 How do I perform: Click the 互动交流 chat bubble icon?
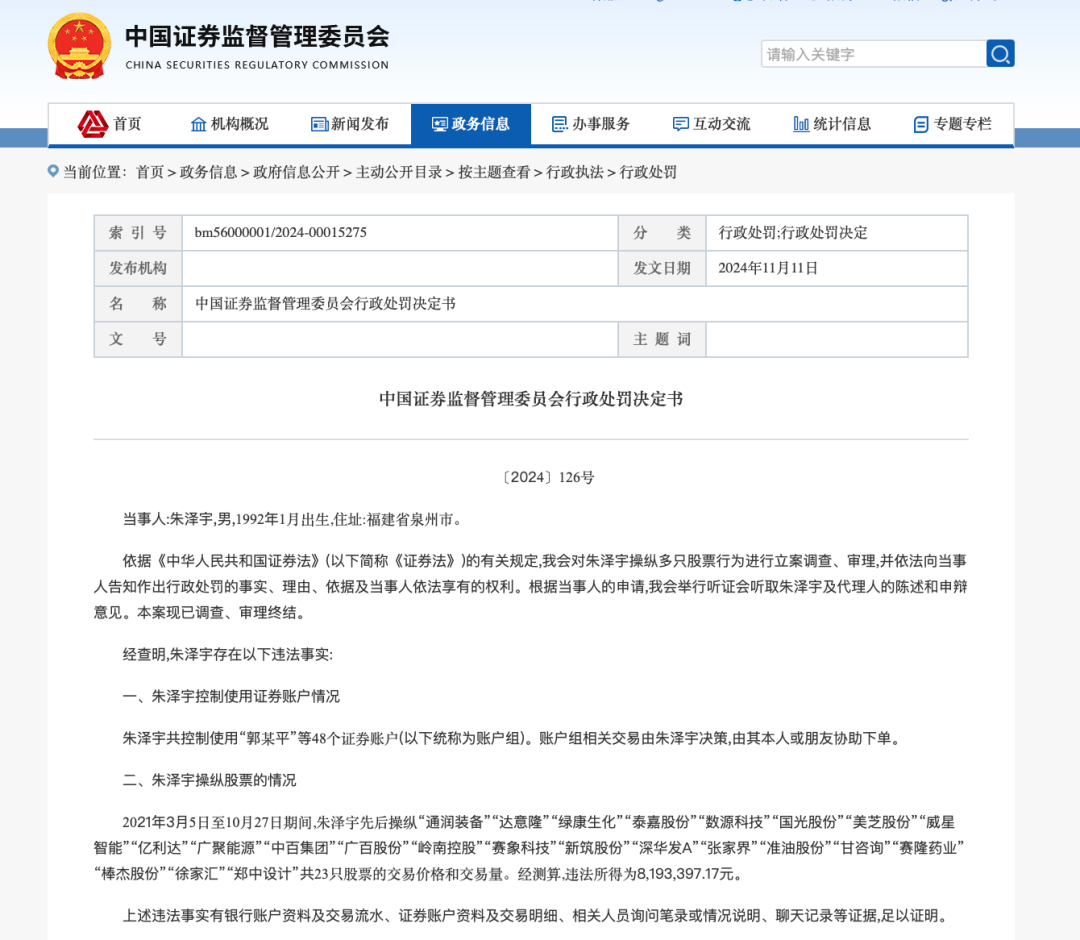tap(681, 124)
